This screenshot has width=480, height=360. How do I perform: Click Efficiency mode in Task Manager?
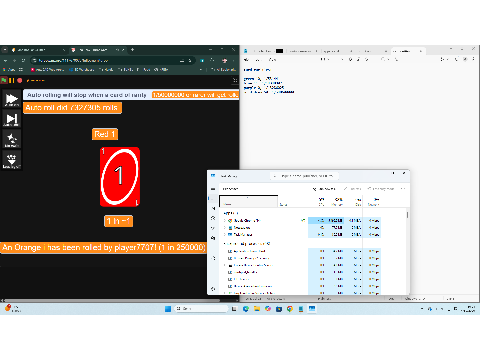point(381,189)
